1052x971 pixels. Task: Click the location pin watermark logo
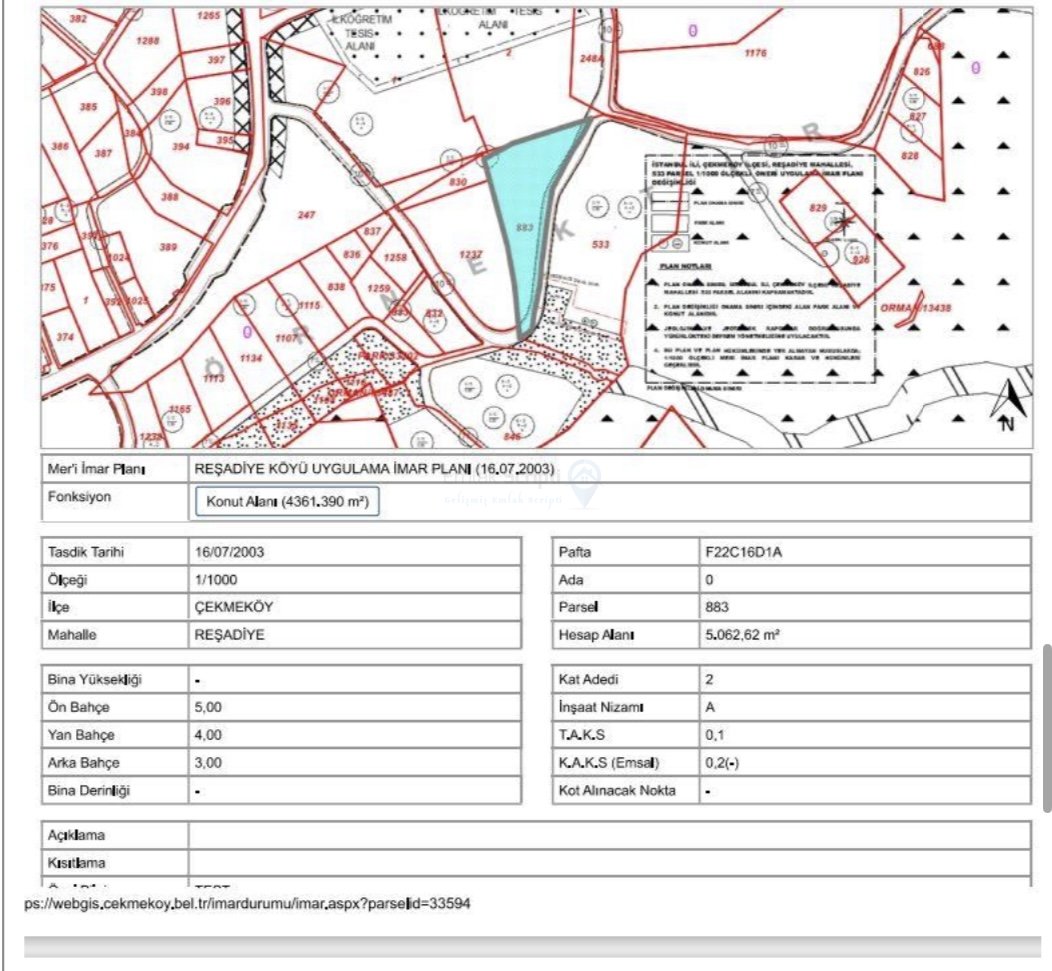[x=583, y=478]
